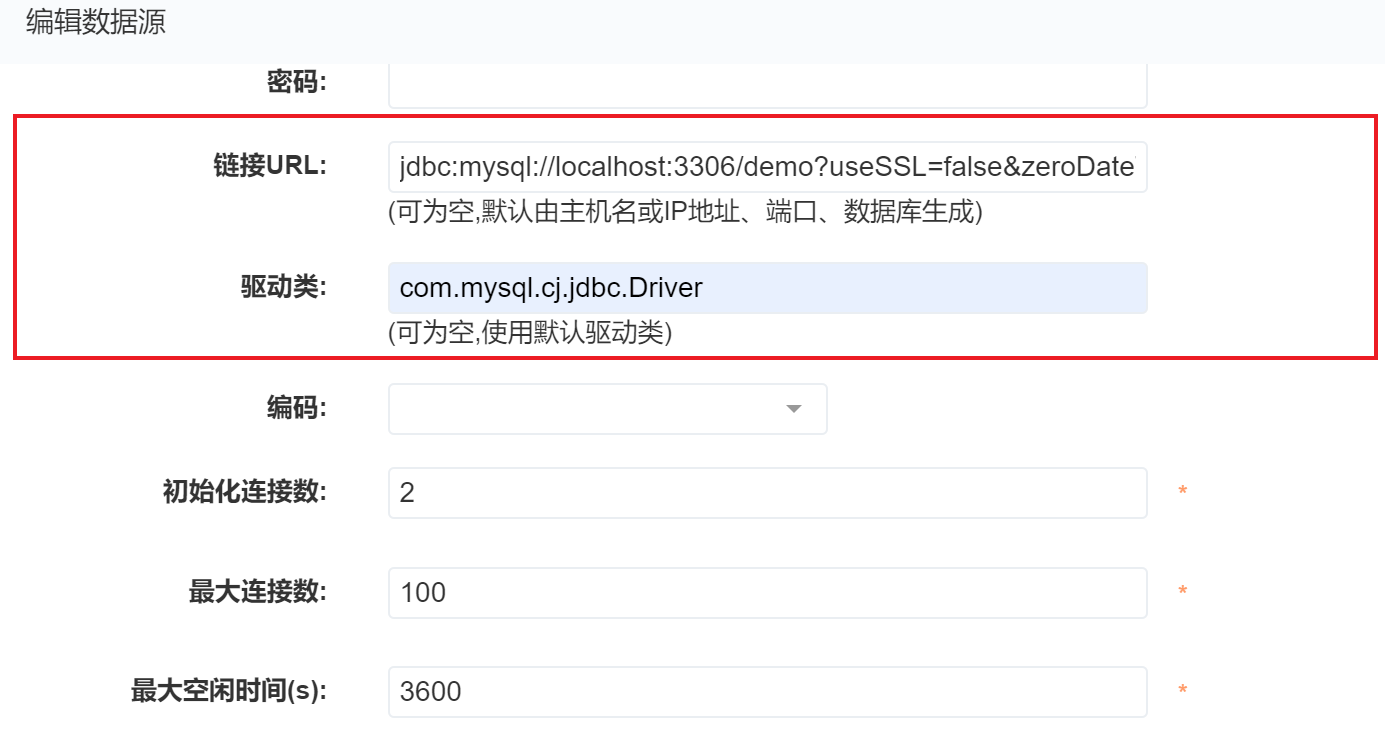Click the 使用默认驱动类 hint under 驱动类
This screenshot has width=1385, height=741.
[529, 333]
